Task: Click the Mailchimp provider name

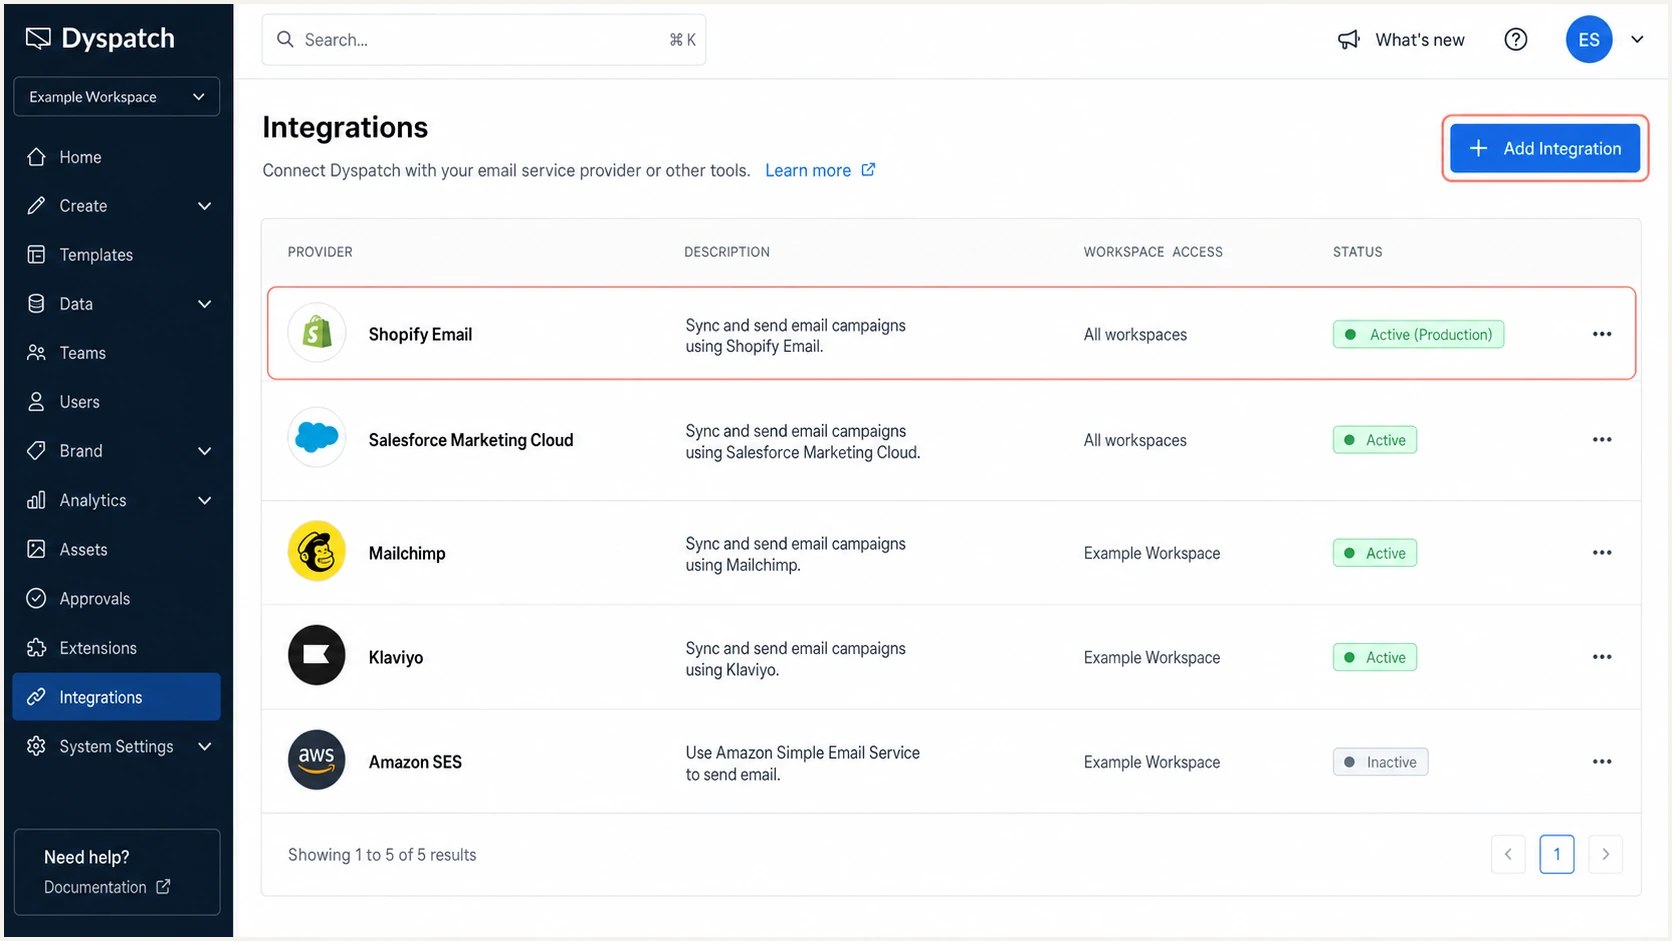Action: pyautogui.click(x=407, y=553)
